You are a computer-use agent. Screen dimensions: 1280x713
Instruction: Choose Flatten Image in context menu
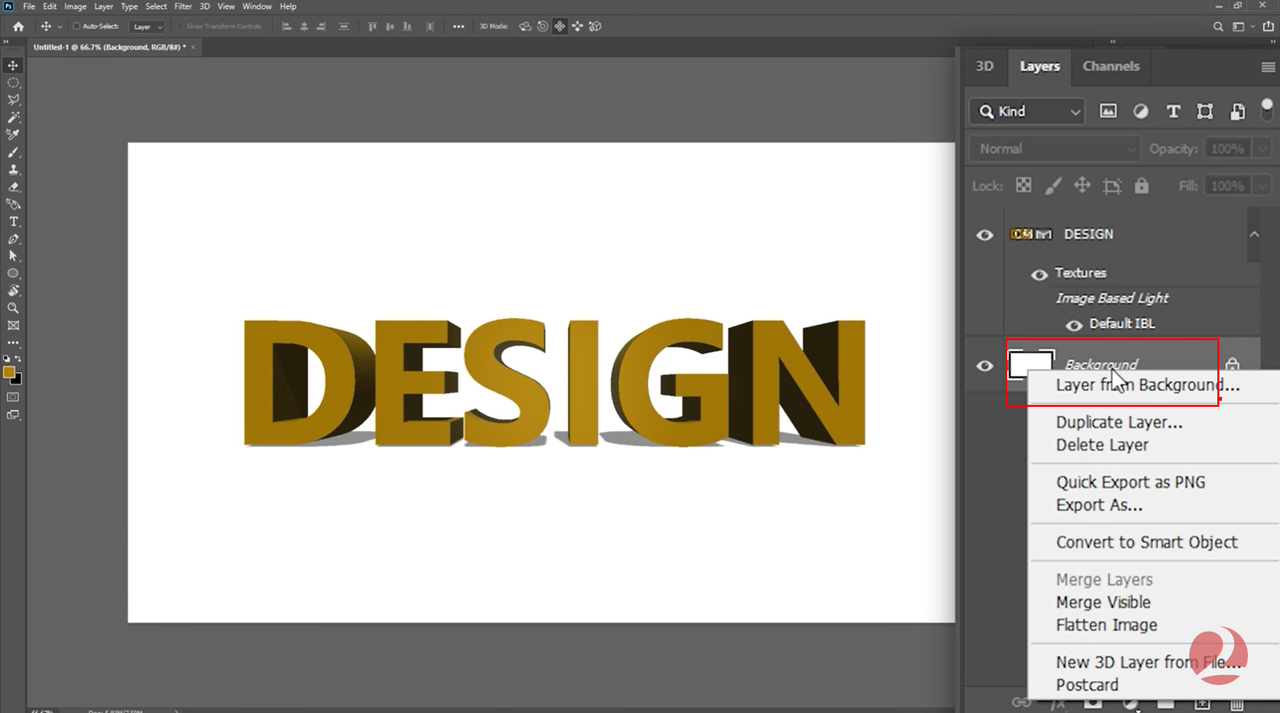pos(1107,625)
